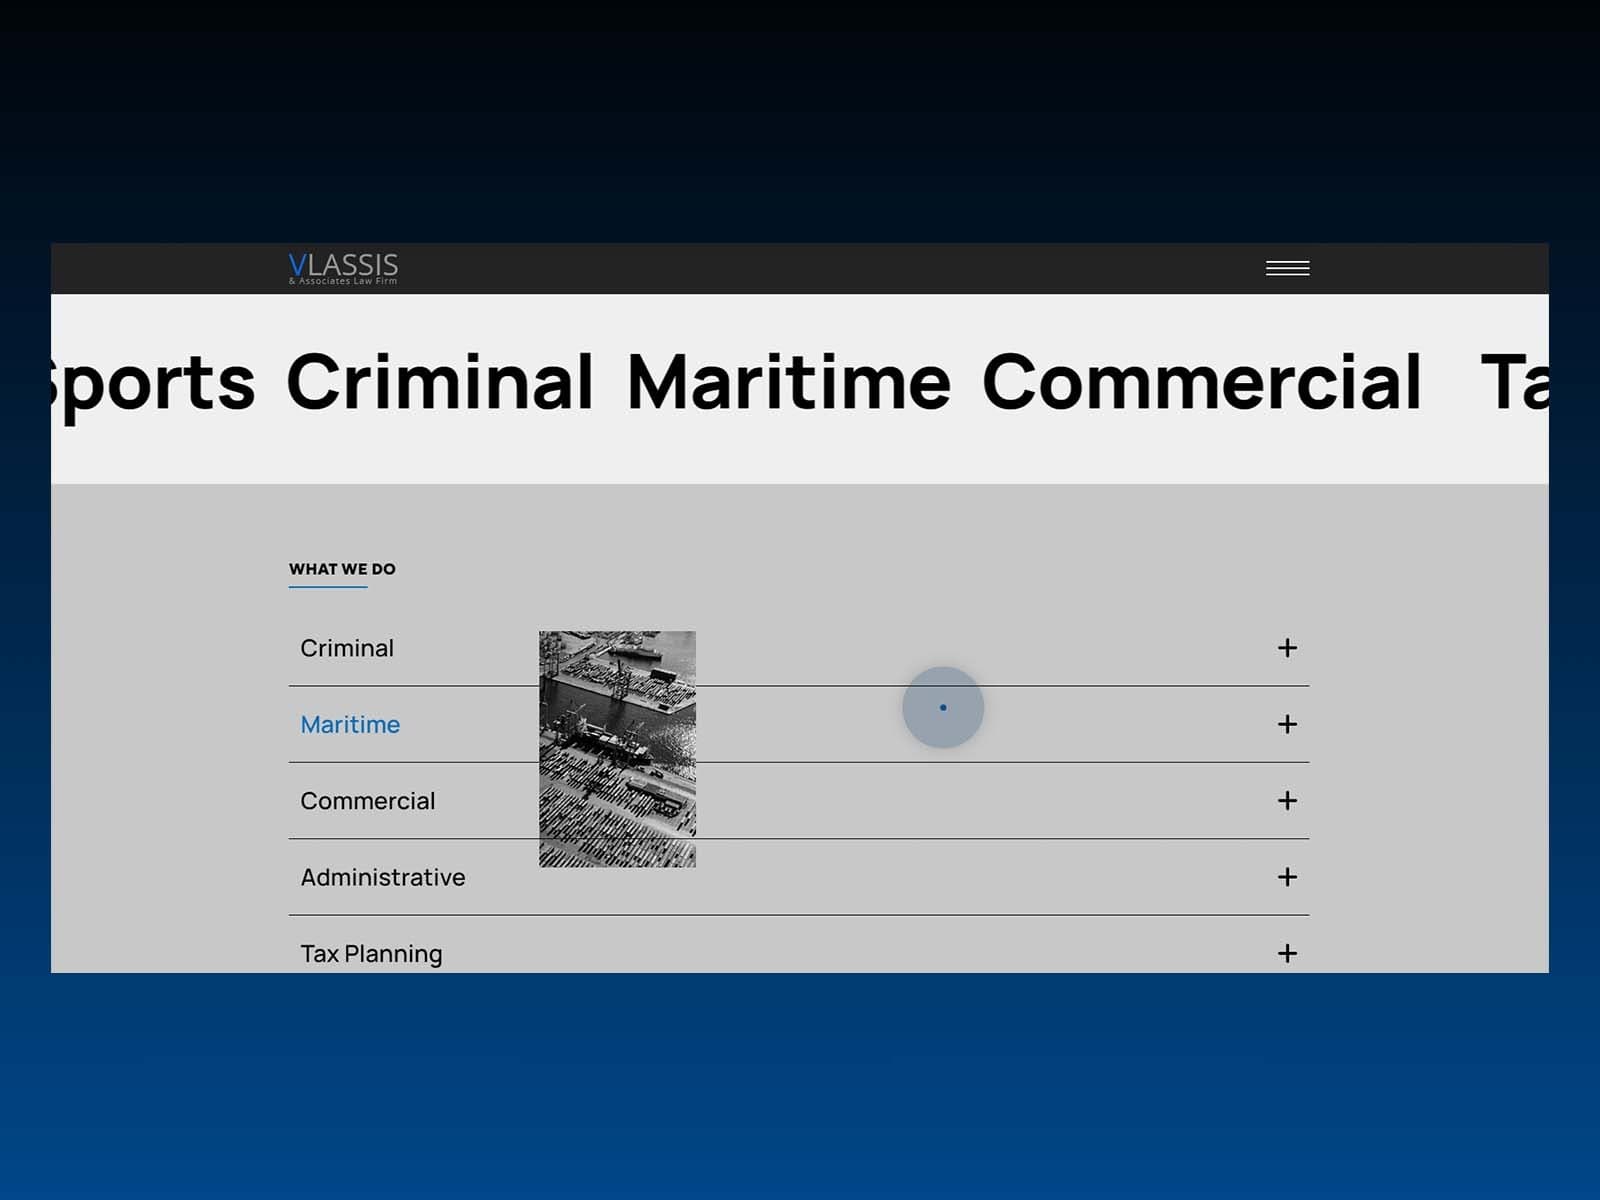Viewport: 1600px width, 1200px height.
Task: Expand the Criminal section plus icon
Action: click(1287, 648)
